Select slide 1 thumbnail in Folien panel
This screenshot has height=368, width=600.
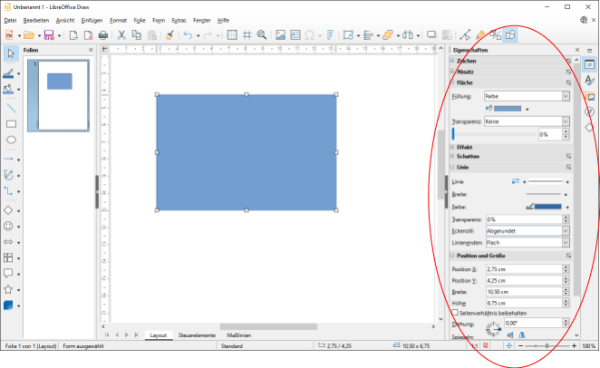click(x=59, y=95)
